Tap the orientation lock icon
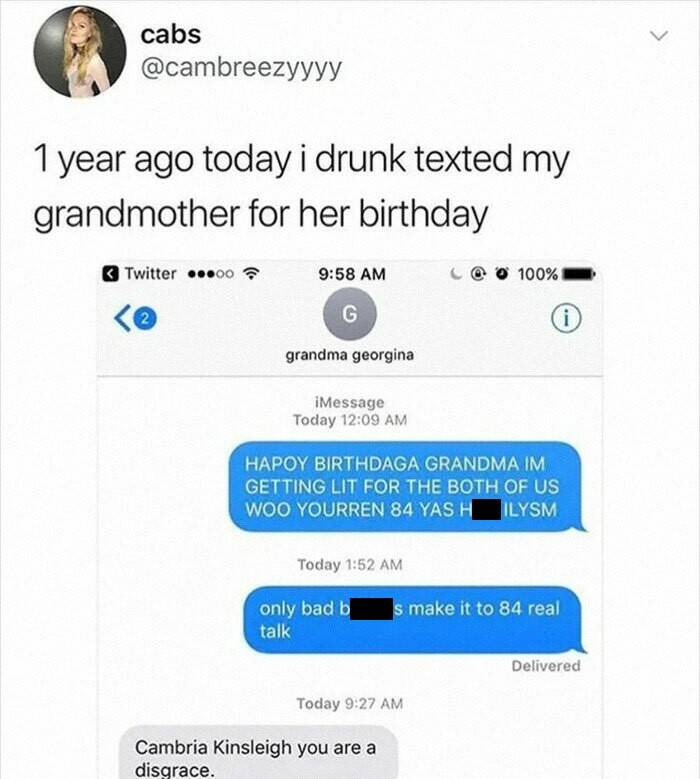The height and width of the screenshot is (779, 700). (478, 274)
